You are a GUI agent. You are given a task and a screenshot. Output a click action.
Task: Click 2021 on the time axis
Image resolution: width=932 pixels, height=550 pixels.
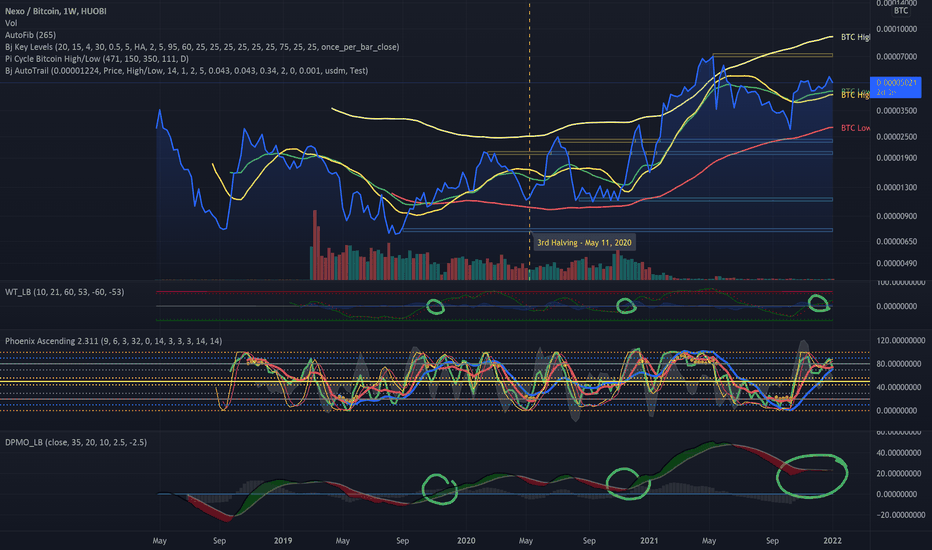(x=649, y=540)
